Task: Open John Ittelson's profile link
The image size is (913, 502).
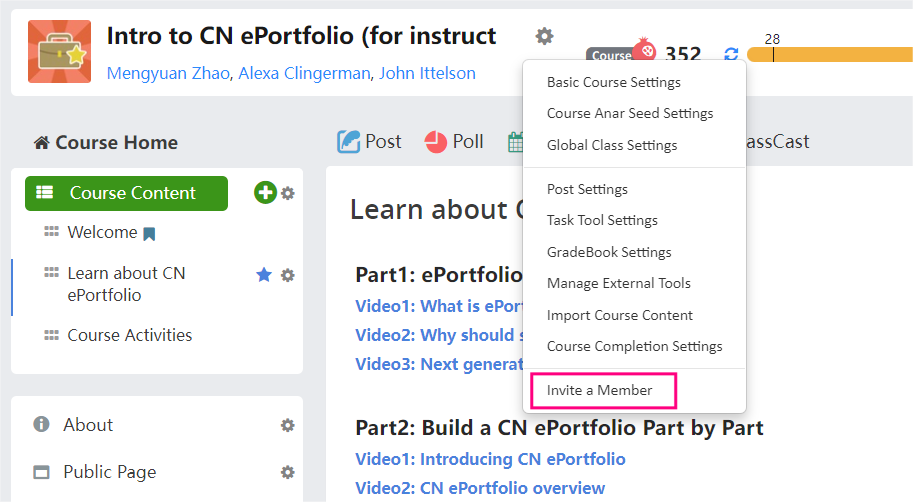Action: coord(427,73)
